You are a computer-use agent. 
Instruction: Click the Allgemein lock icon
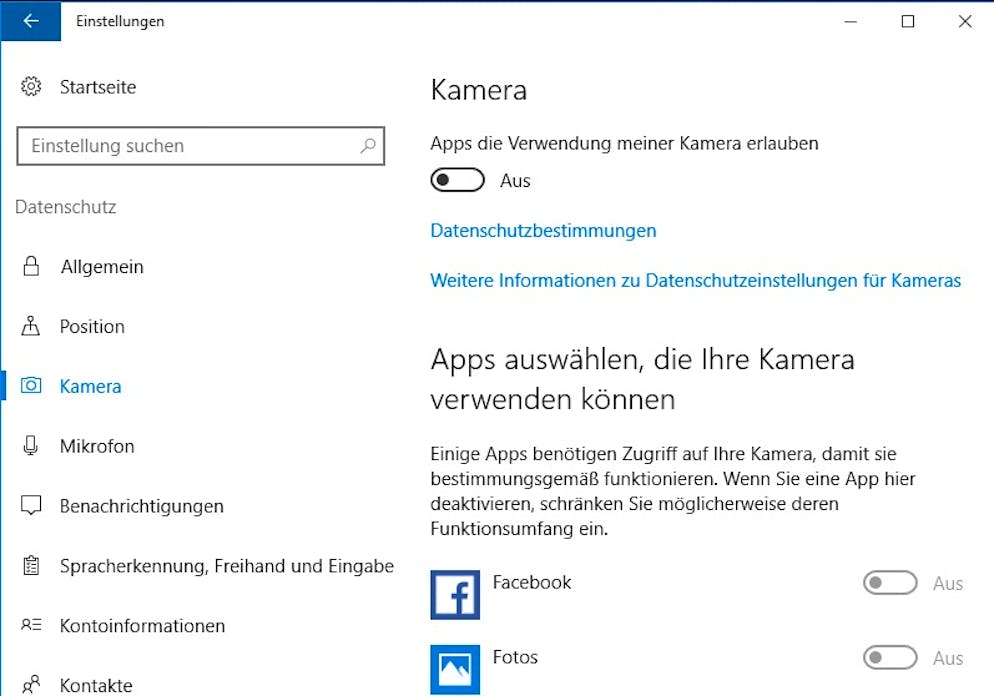click(31, 266)
